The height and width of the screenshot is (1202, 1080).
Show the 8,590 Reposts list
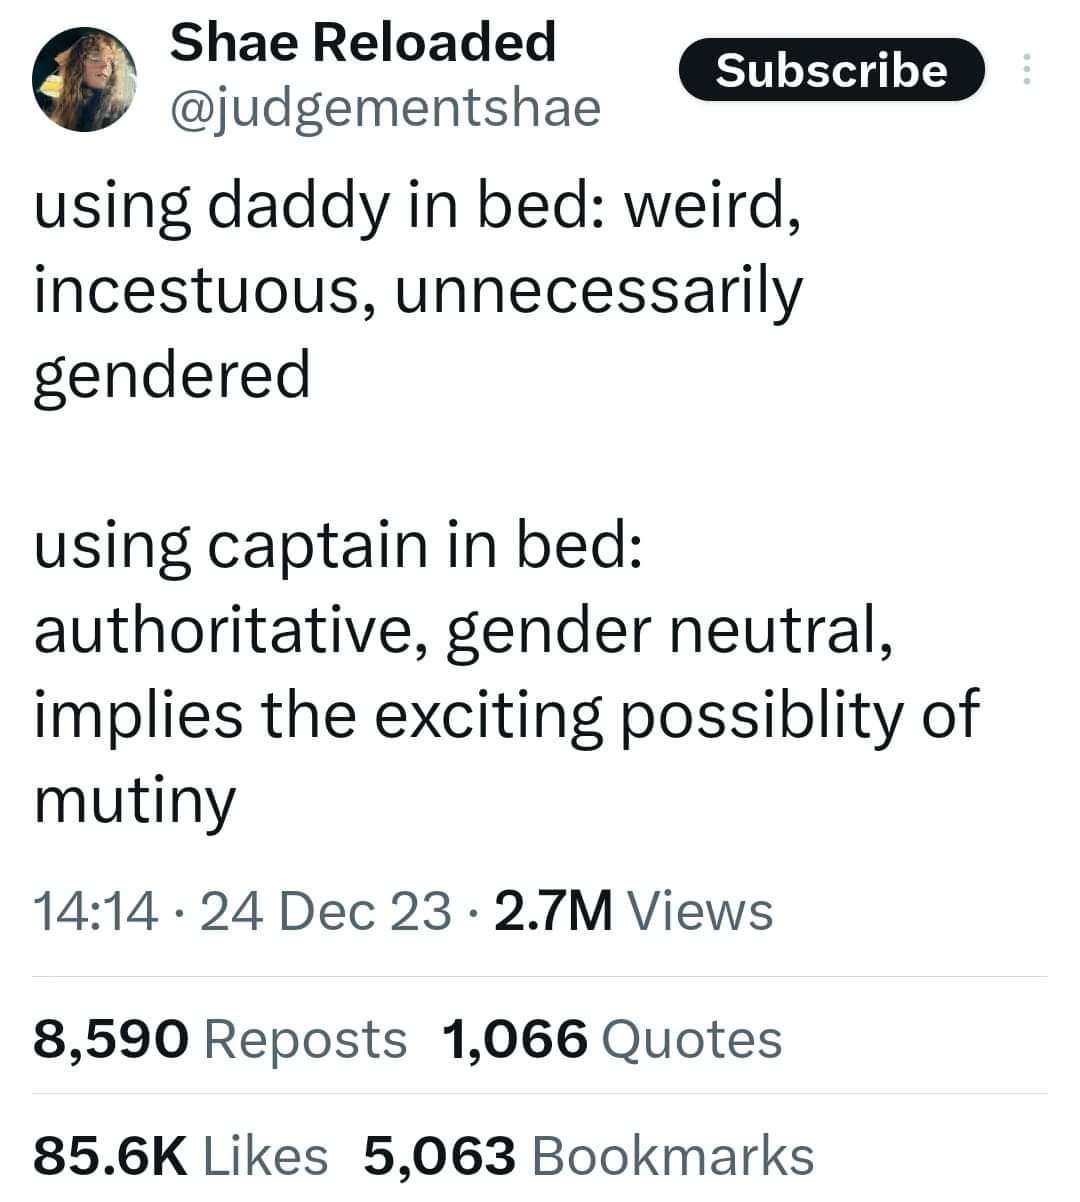point(220,1038)
